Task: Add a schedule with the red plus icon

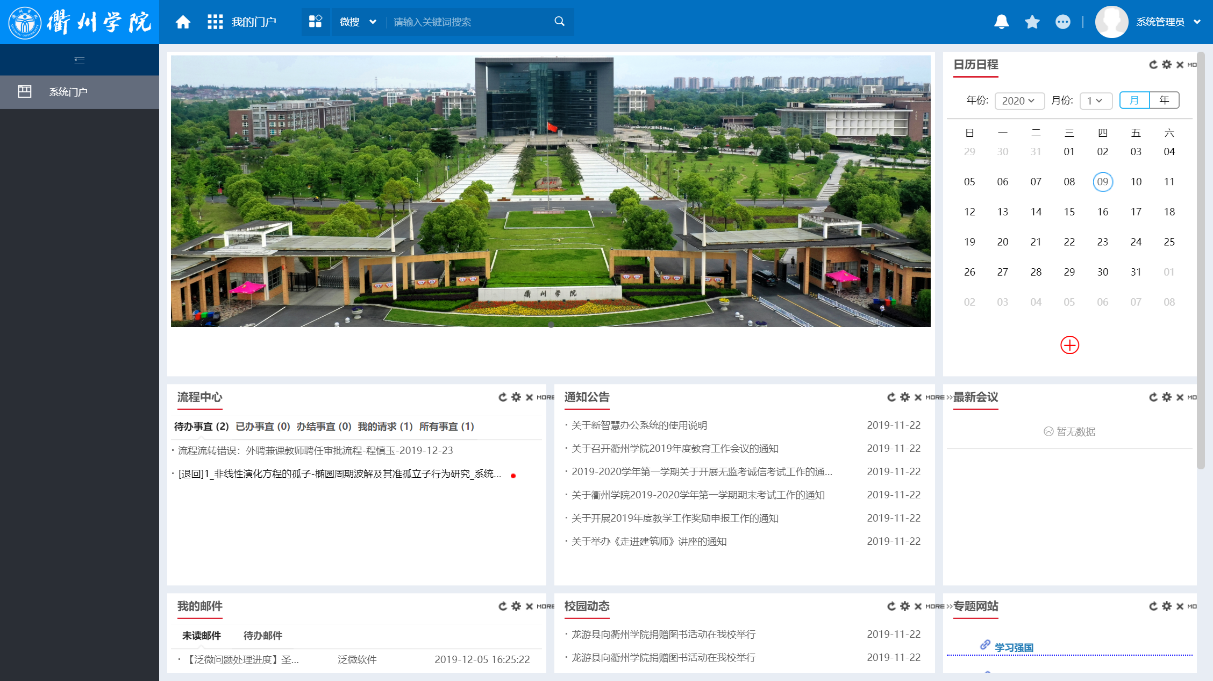Action: coord(1070,345)
